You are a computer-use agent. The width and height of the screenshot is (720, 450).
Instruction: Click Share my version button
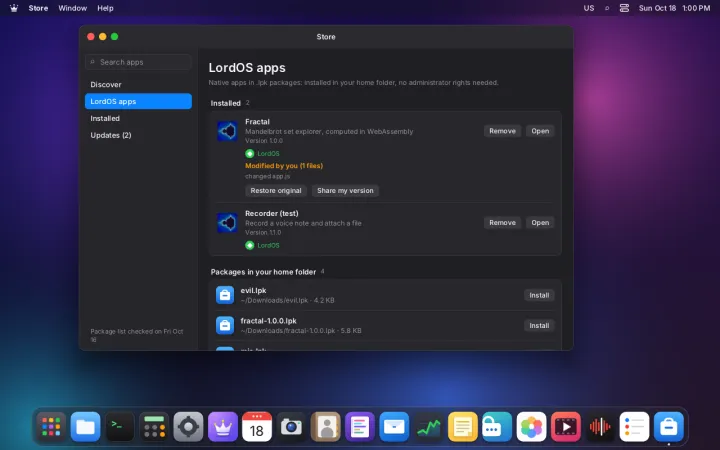[345, 191]
